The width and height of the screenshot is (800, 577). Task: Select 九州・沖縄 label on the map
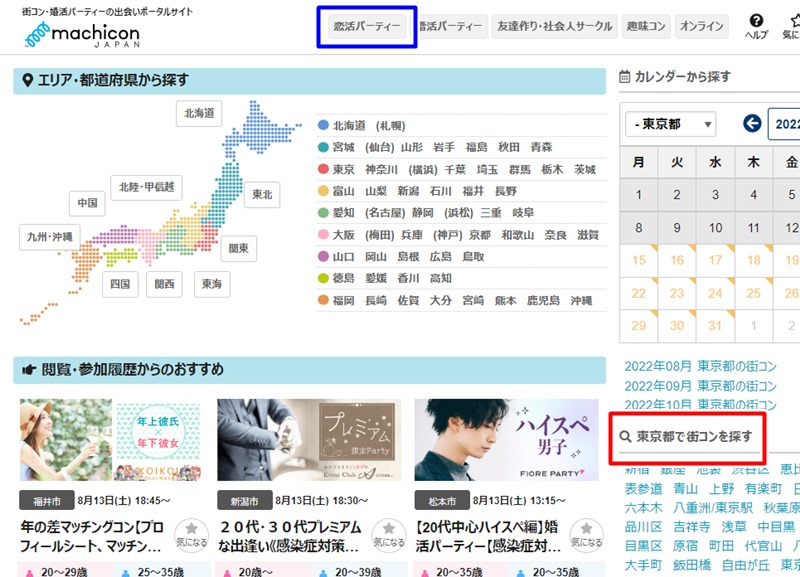point(49,237)
